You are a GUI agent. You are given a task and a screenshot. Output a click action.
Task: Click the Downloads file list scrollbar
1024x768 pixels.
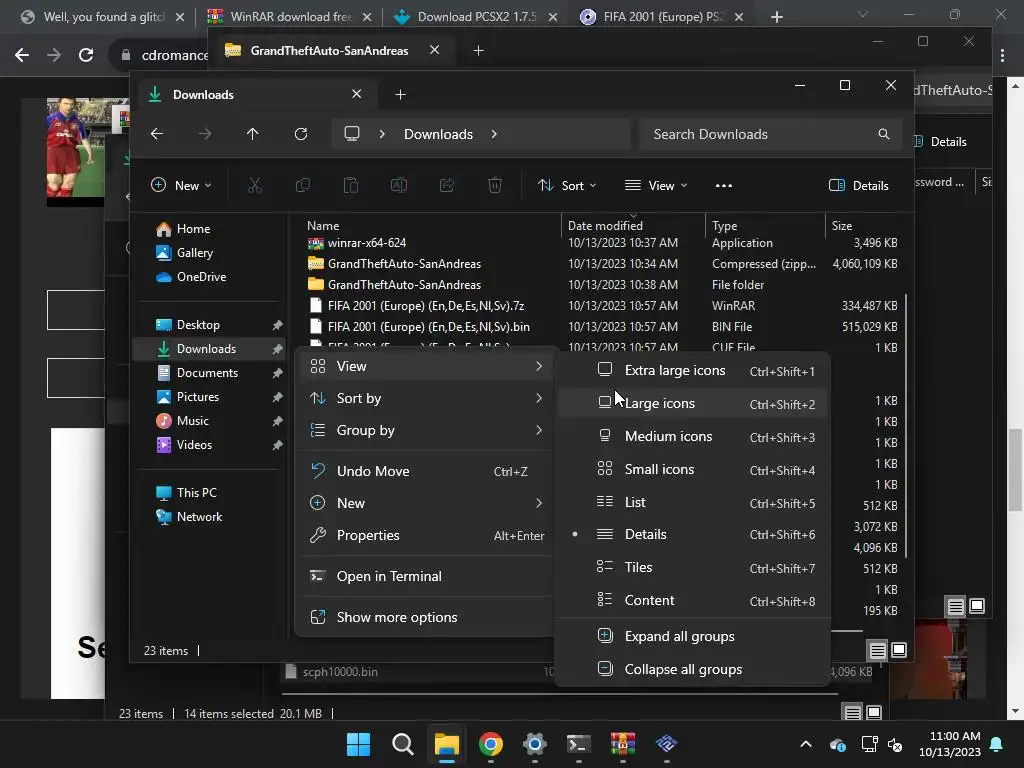pyautogui.click(x=906, y=427)
